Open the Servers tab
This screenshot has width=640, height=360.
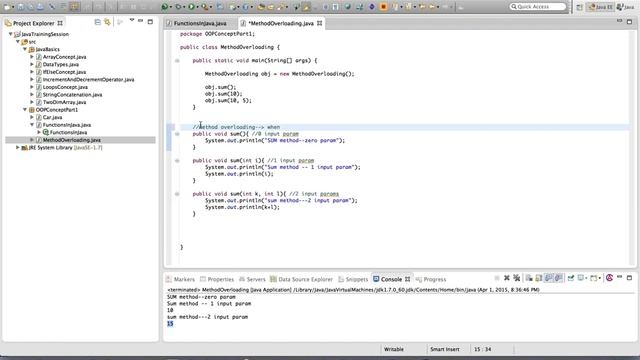coord(252,279)
